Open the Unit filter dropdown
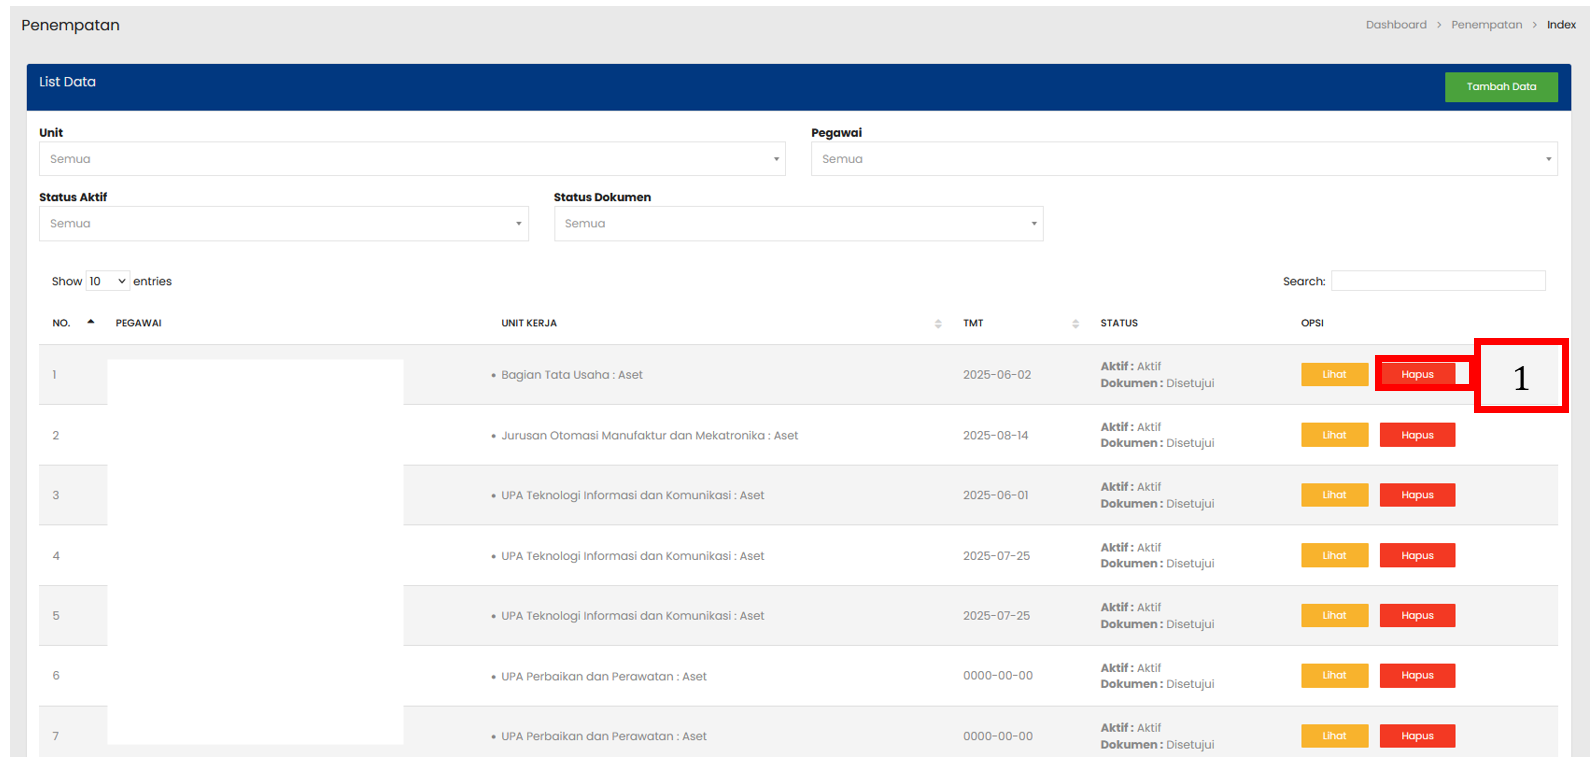 pyautogui.click(x=412, y=159)
